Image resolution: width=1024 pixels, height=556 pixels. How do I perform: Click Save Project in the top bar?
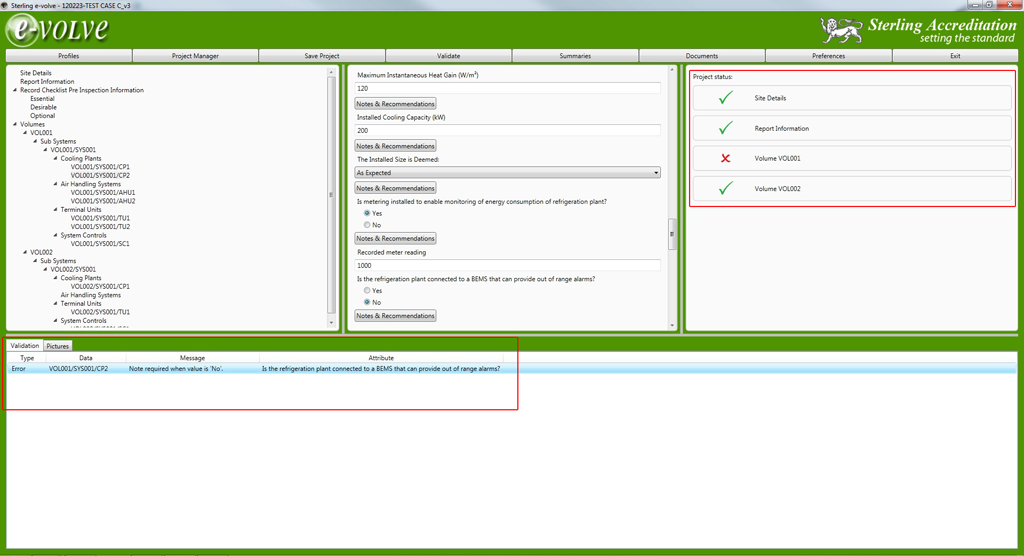[x=322, y=56]
